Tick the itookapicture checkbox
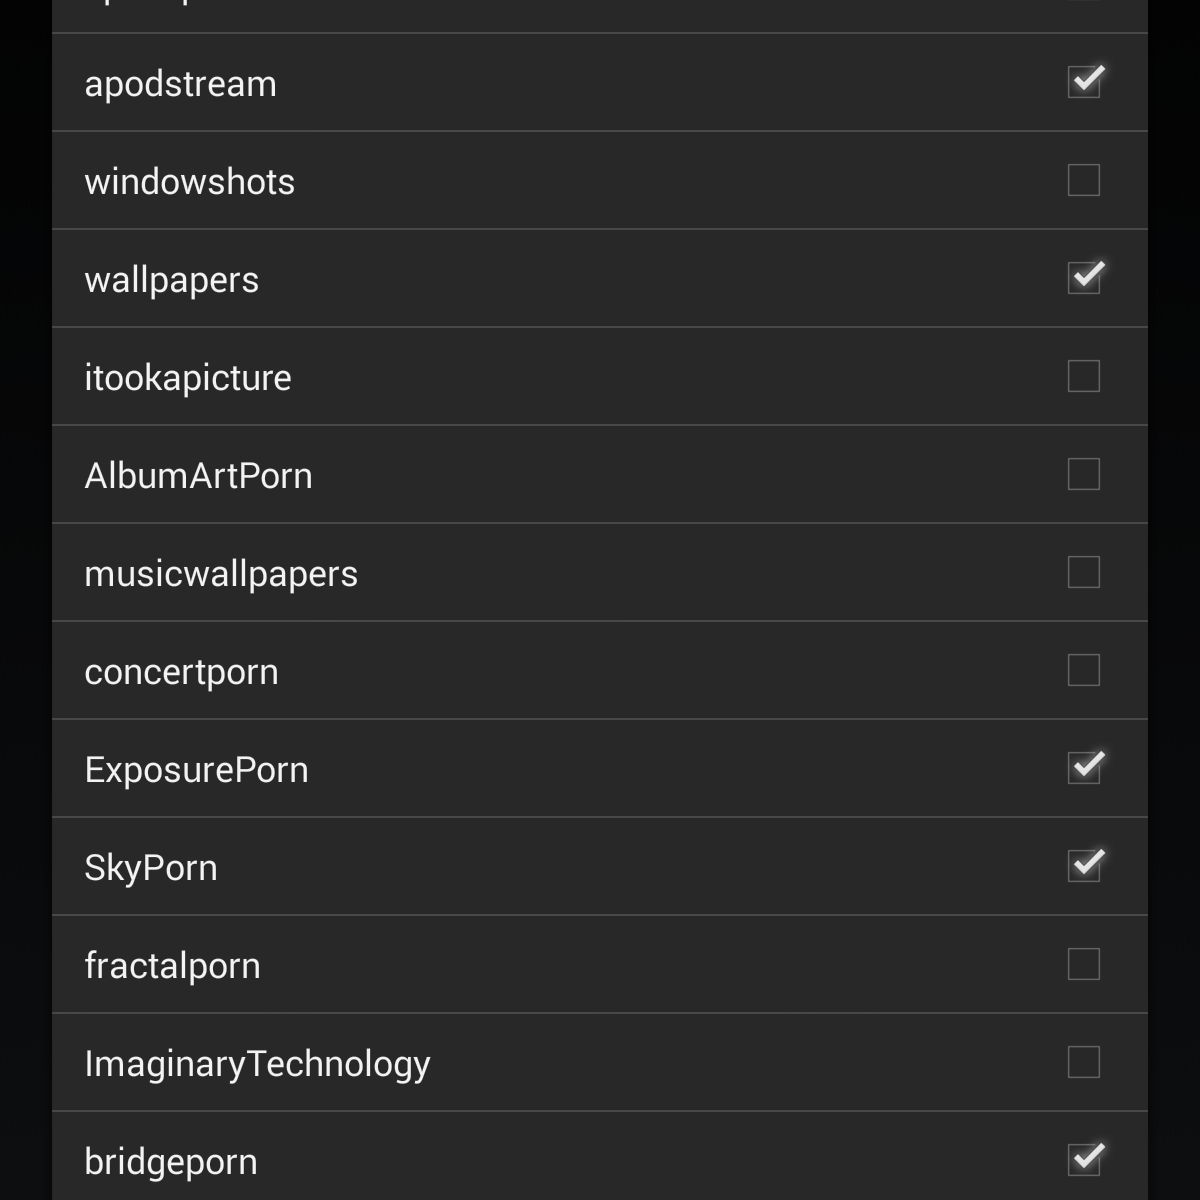The width and height of the screenshot is (1200, 1200). [1084, 376]
